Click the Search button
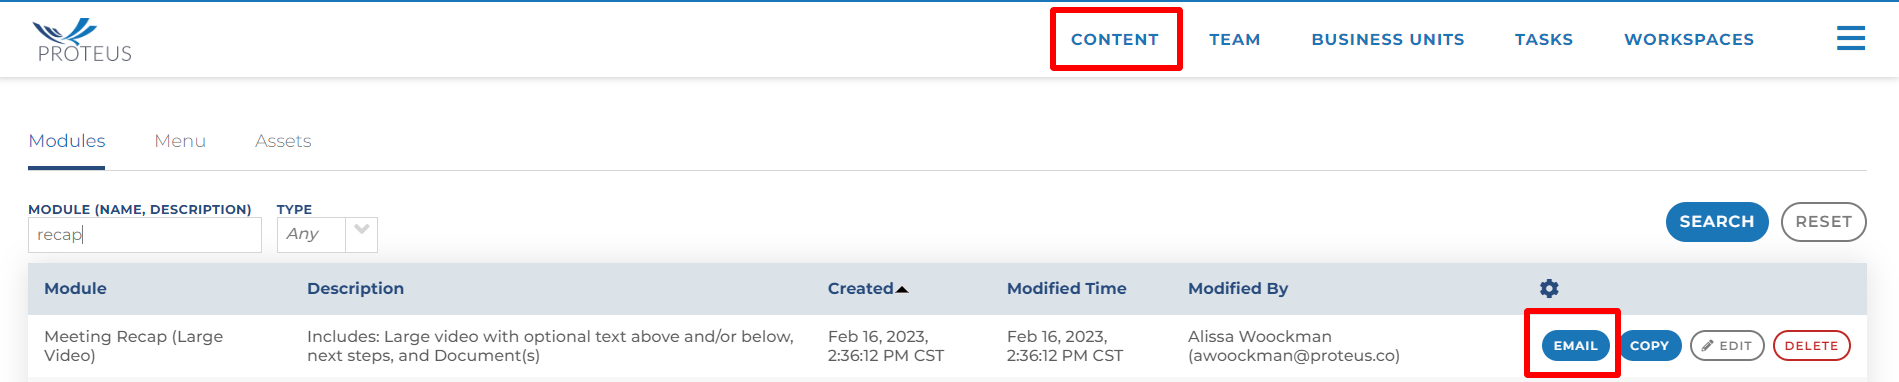Screen dimensions: 1899x382 click(1717, 222)
